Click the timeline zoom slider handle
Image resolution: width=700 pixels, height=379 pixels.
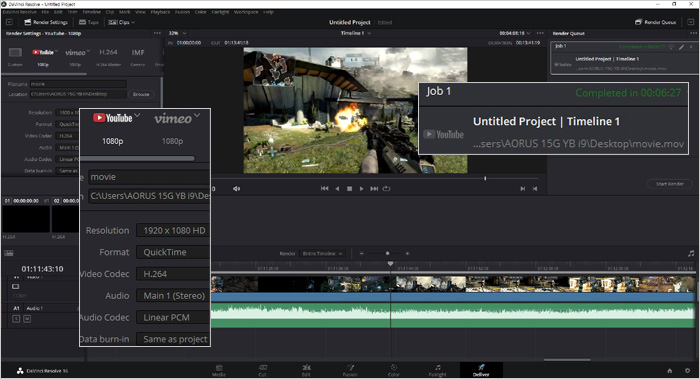coord(388,254)
